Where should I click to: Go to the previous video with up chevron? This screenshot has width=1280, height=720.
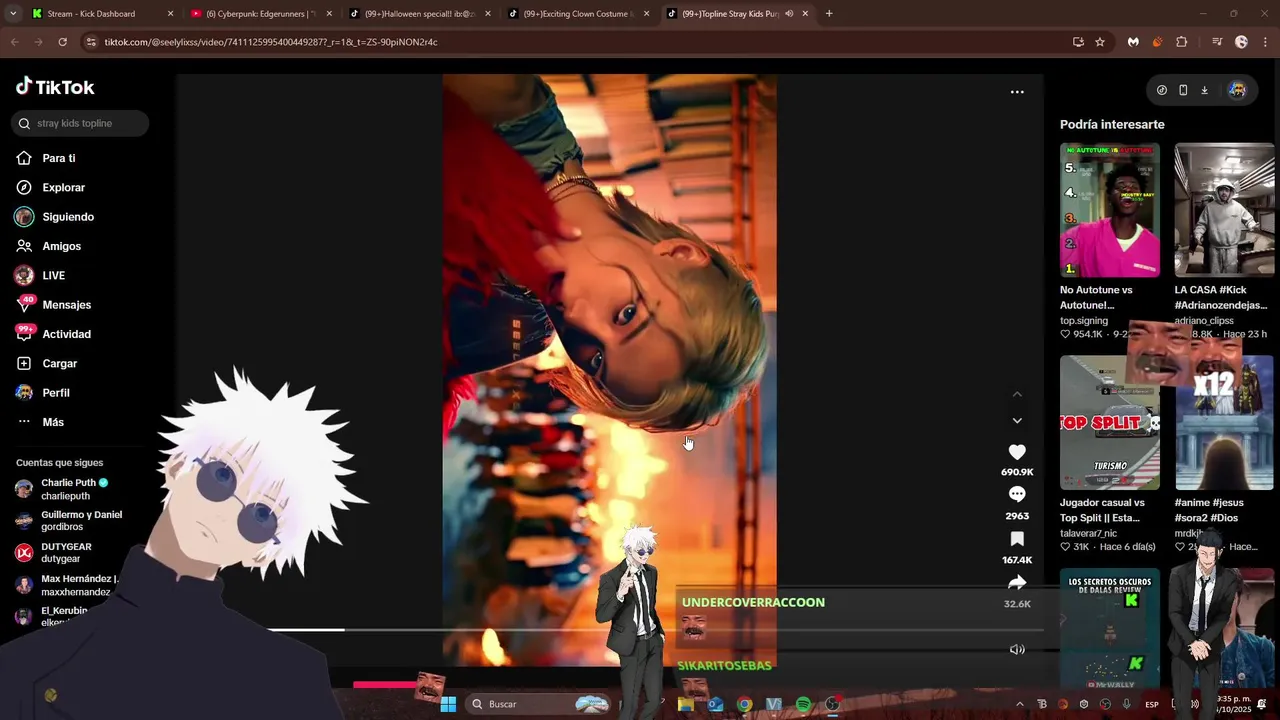[1017, 394]
